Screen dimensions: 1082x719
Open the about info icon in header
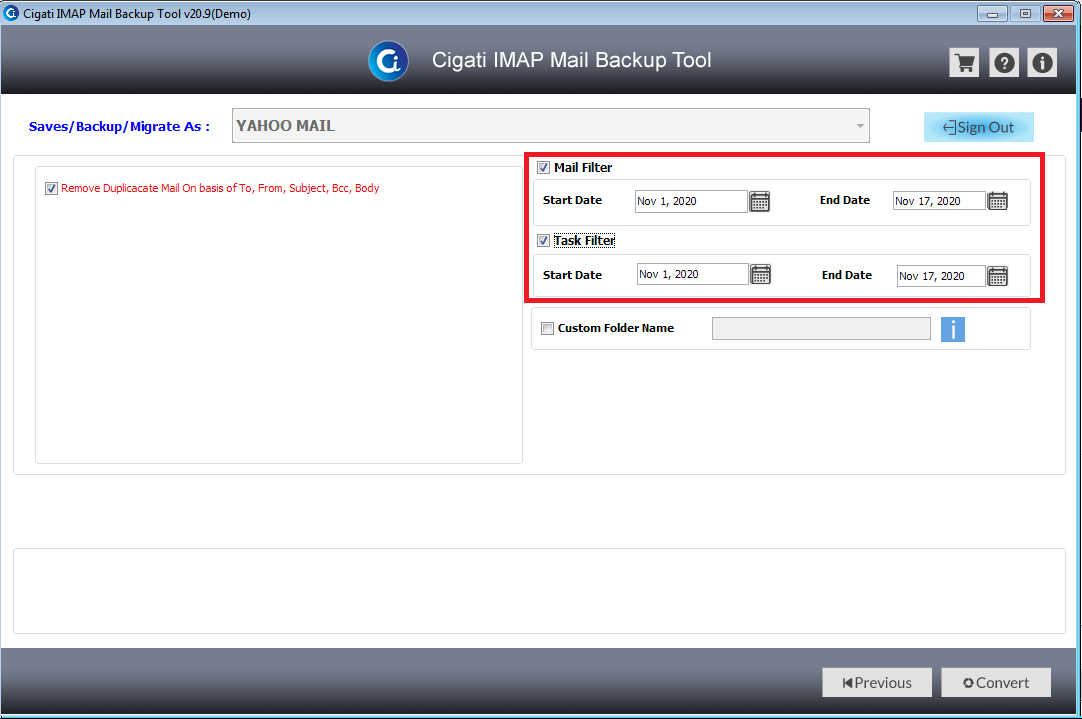[x=1042, y=63]
